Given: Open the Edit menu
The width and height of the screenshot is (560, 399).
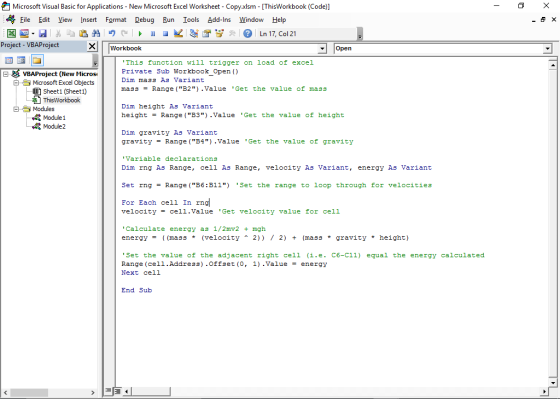Looking at the screenshot, I should point(44,20).
